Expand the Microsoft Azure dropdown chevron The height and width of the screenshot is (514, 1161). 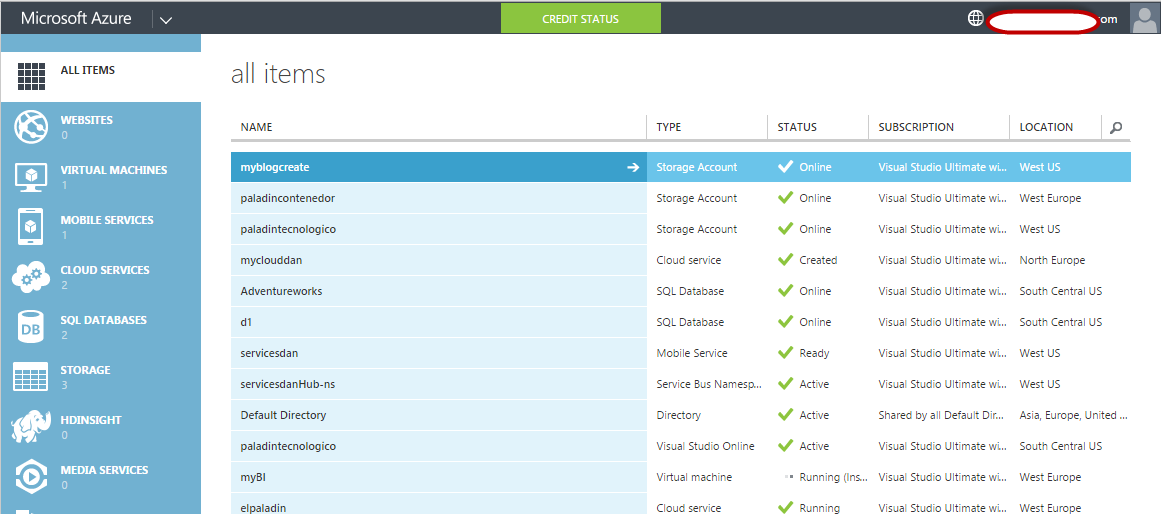(x=166, y=19)
